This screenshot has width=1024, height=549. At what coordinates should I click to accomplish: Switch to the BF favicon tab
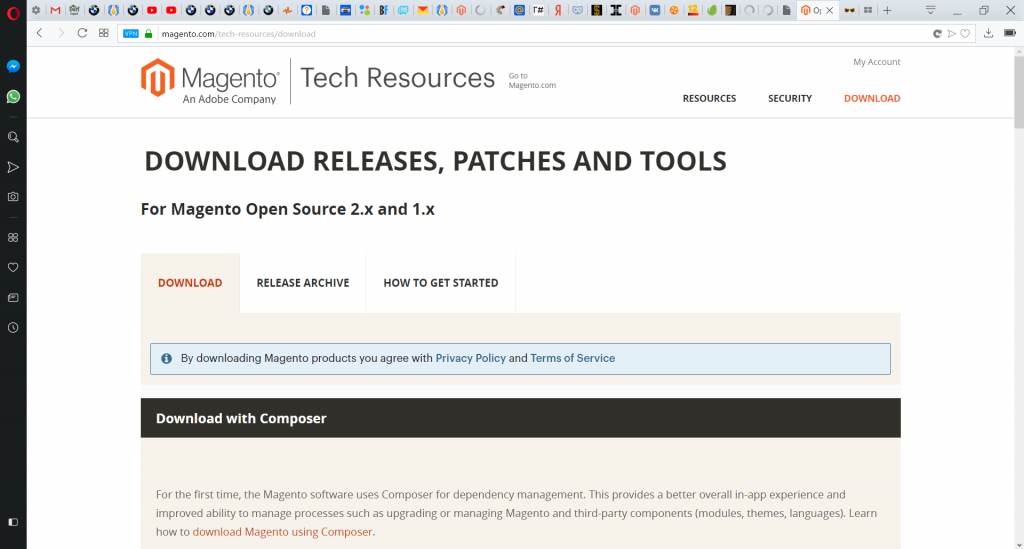pyautogui.click(x=384, y=10)
